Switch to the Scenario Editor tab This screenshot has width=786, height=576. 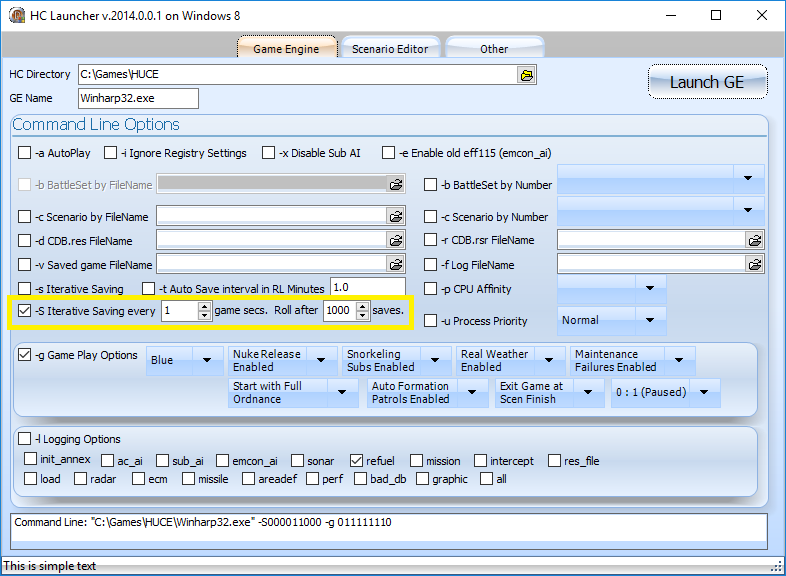click(390, 48)
